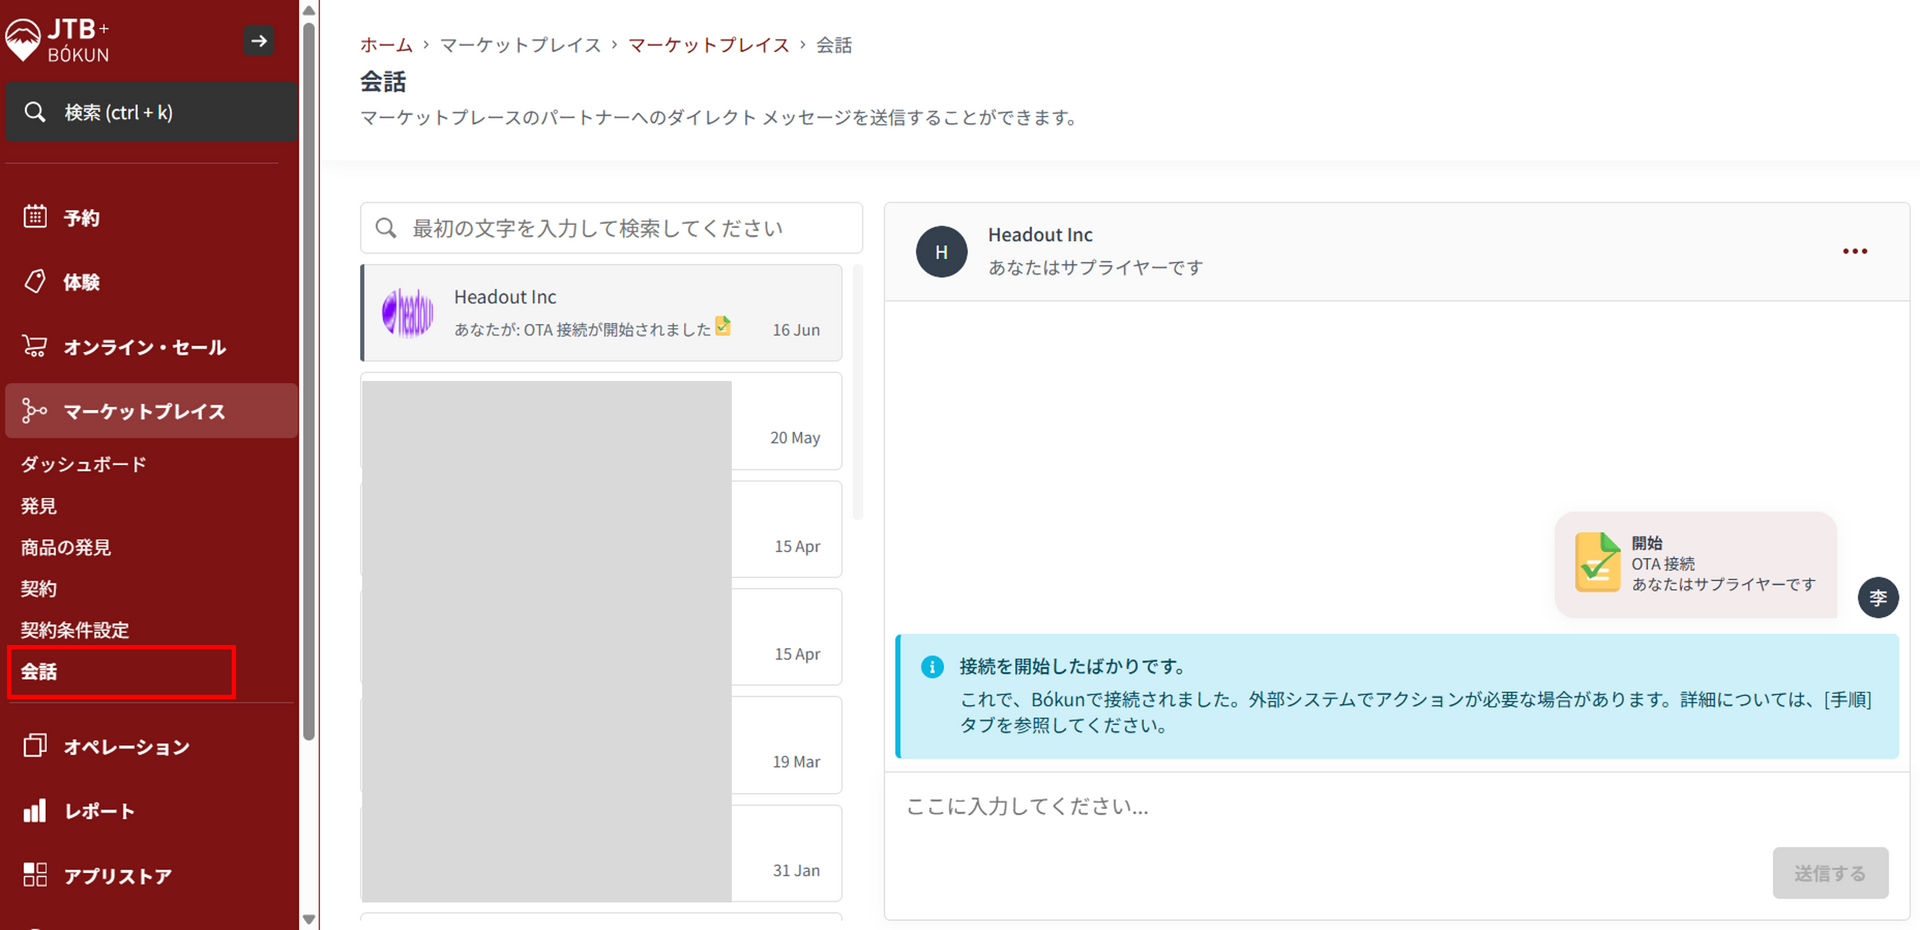1920x930 pixels.
Task: Click the ホーム breadcrumb link
Action: pyautogui.click(x=386, y=45)
